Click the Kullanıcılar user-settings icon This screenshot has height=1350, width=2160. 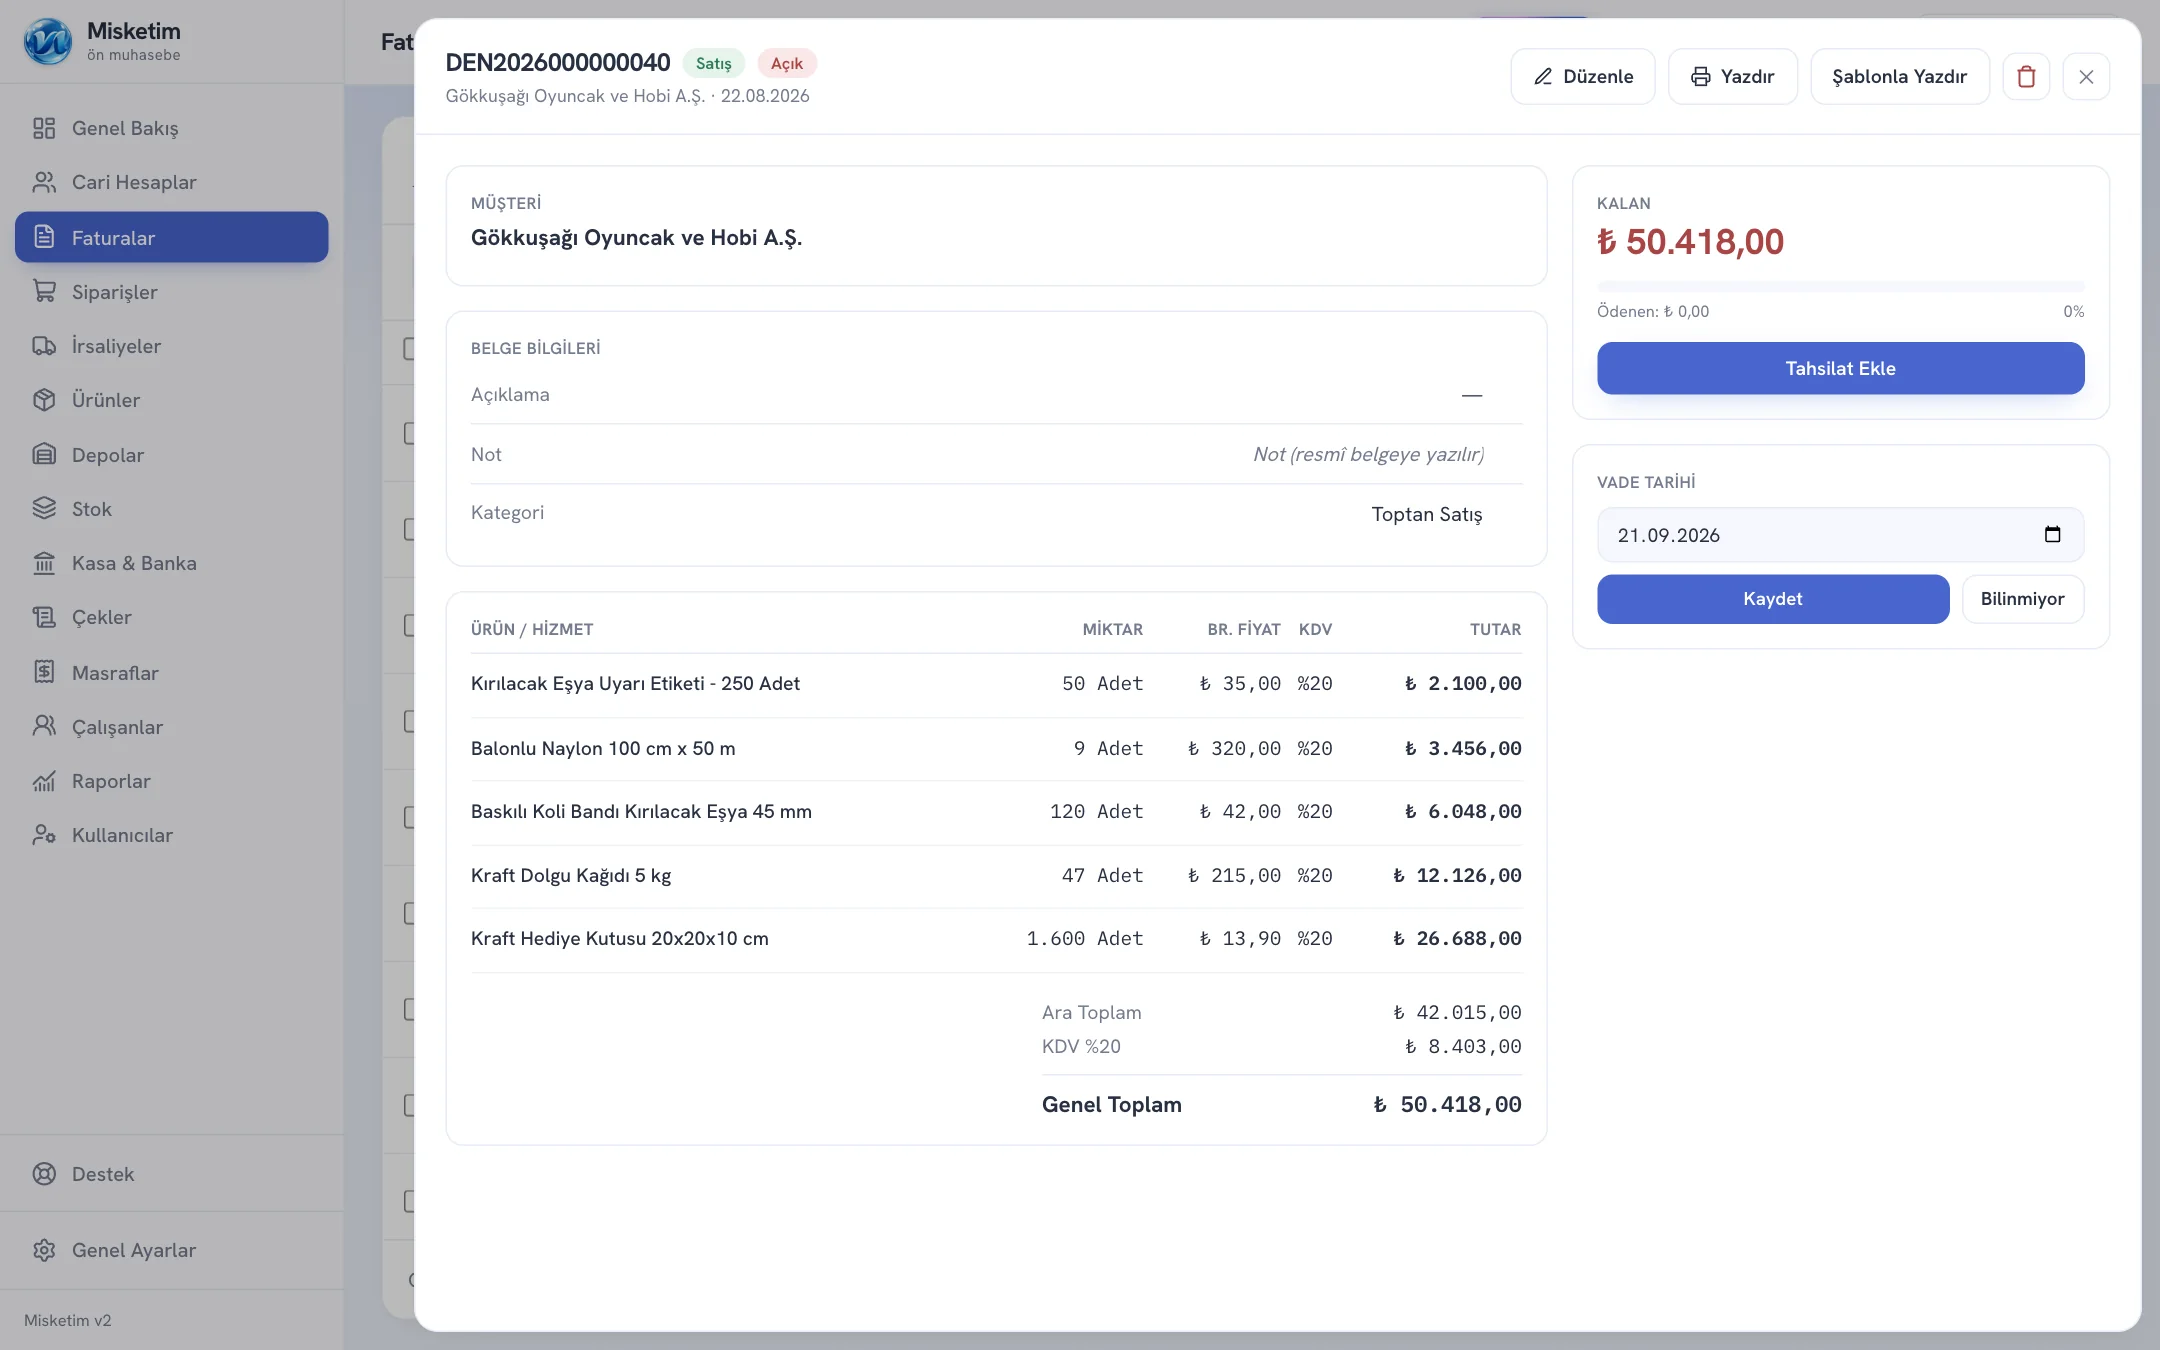pyautogui.click(x=44, y=835)
